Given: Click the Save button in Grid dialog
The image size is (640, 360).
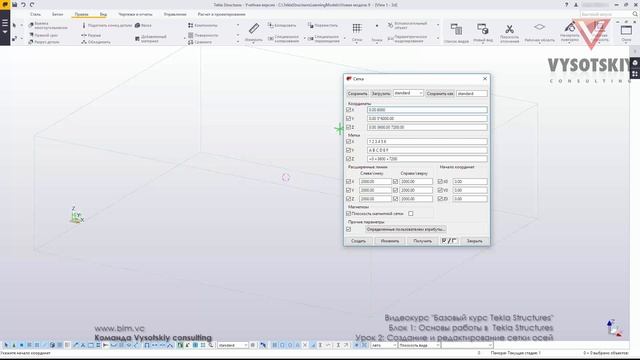Looking at the screenshot, I should tap(358, 93).
